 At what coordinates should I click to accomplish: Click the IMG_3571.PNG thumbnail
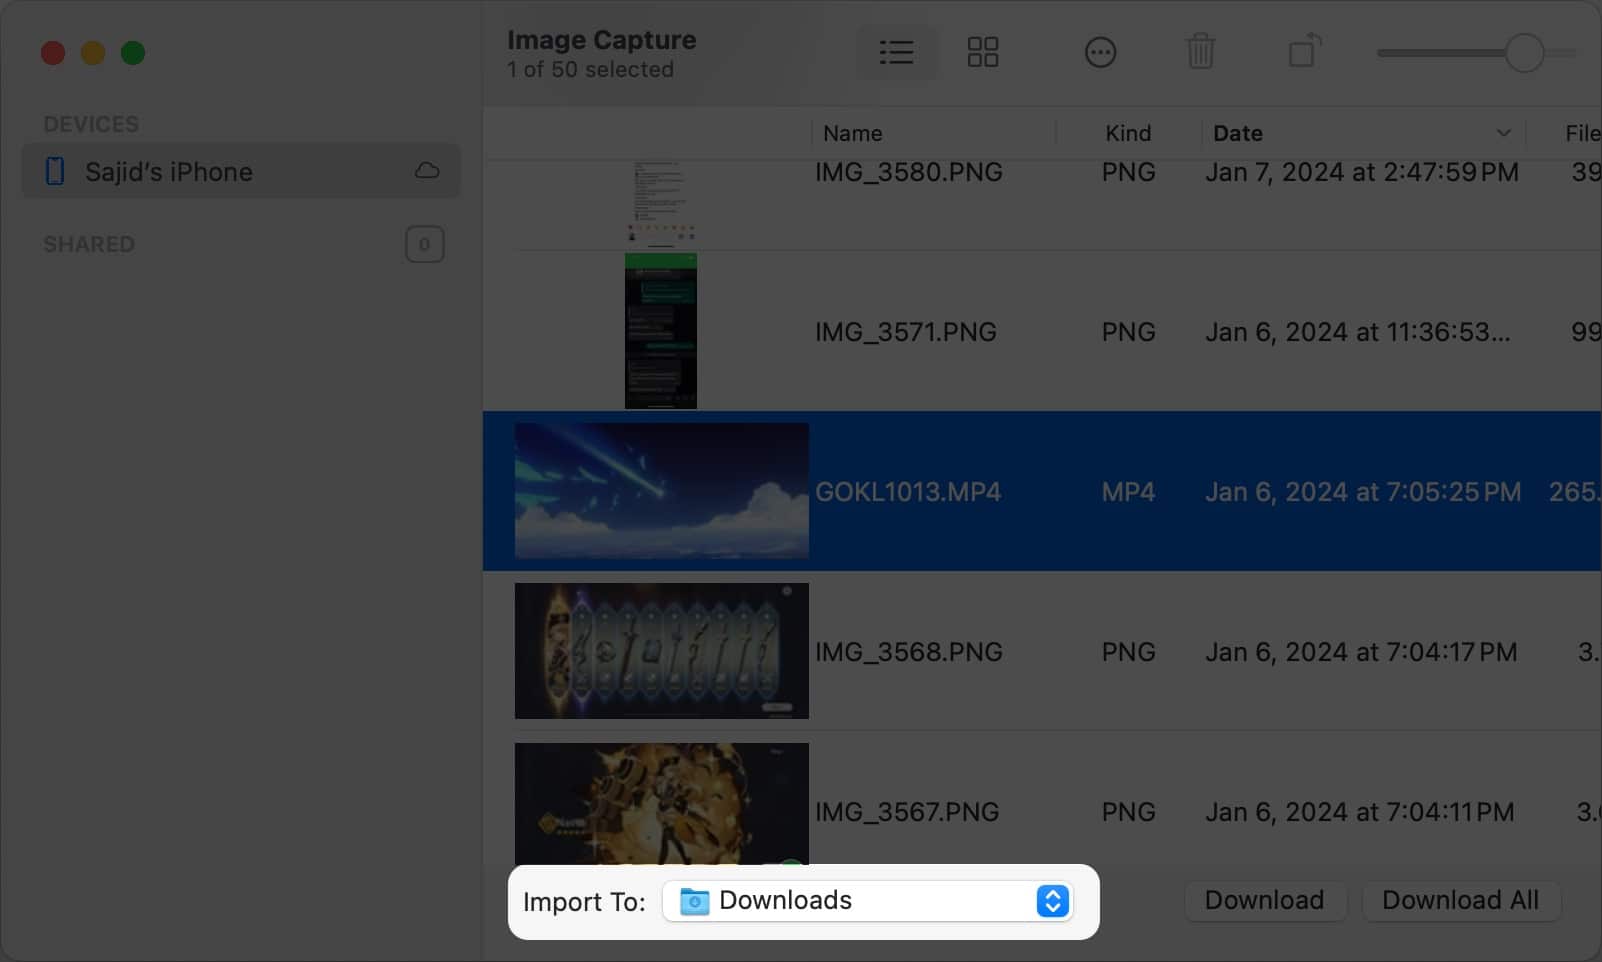(x=661, y=331)
